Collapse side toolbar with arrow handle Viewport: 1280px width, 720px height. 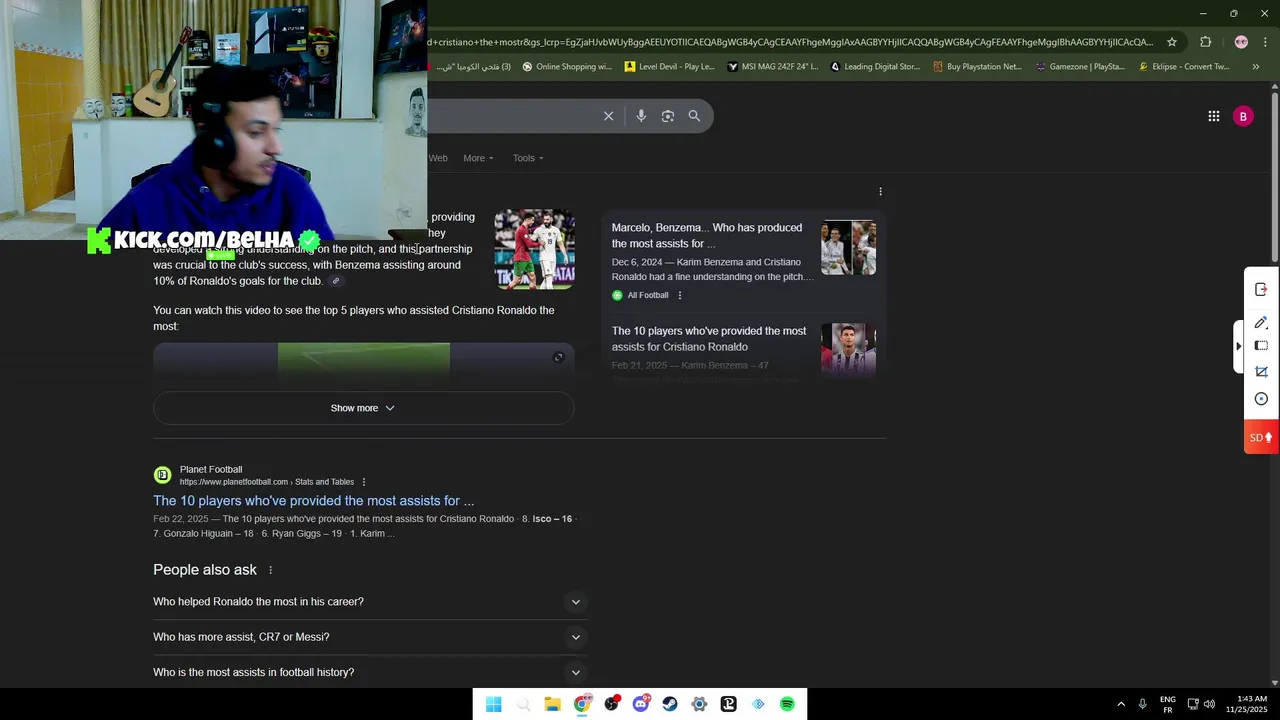tap(1239, 346)
